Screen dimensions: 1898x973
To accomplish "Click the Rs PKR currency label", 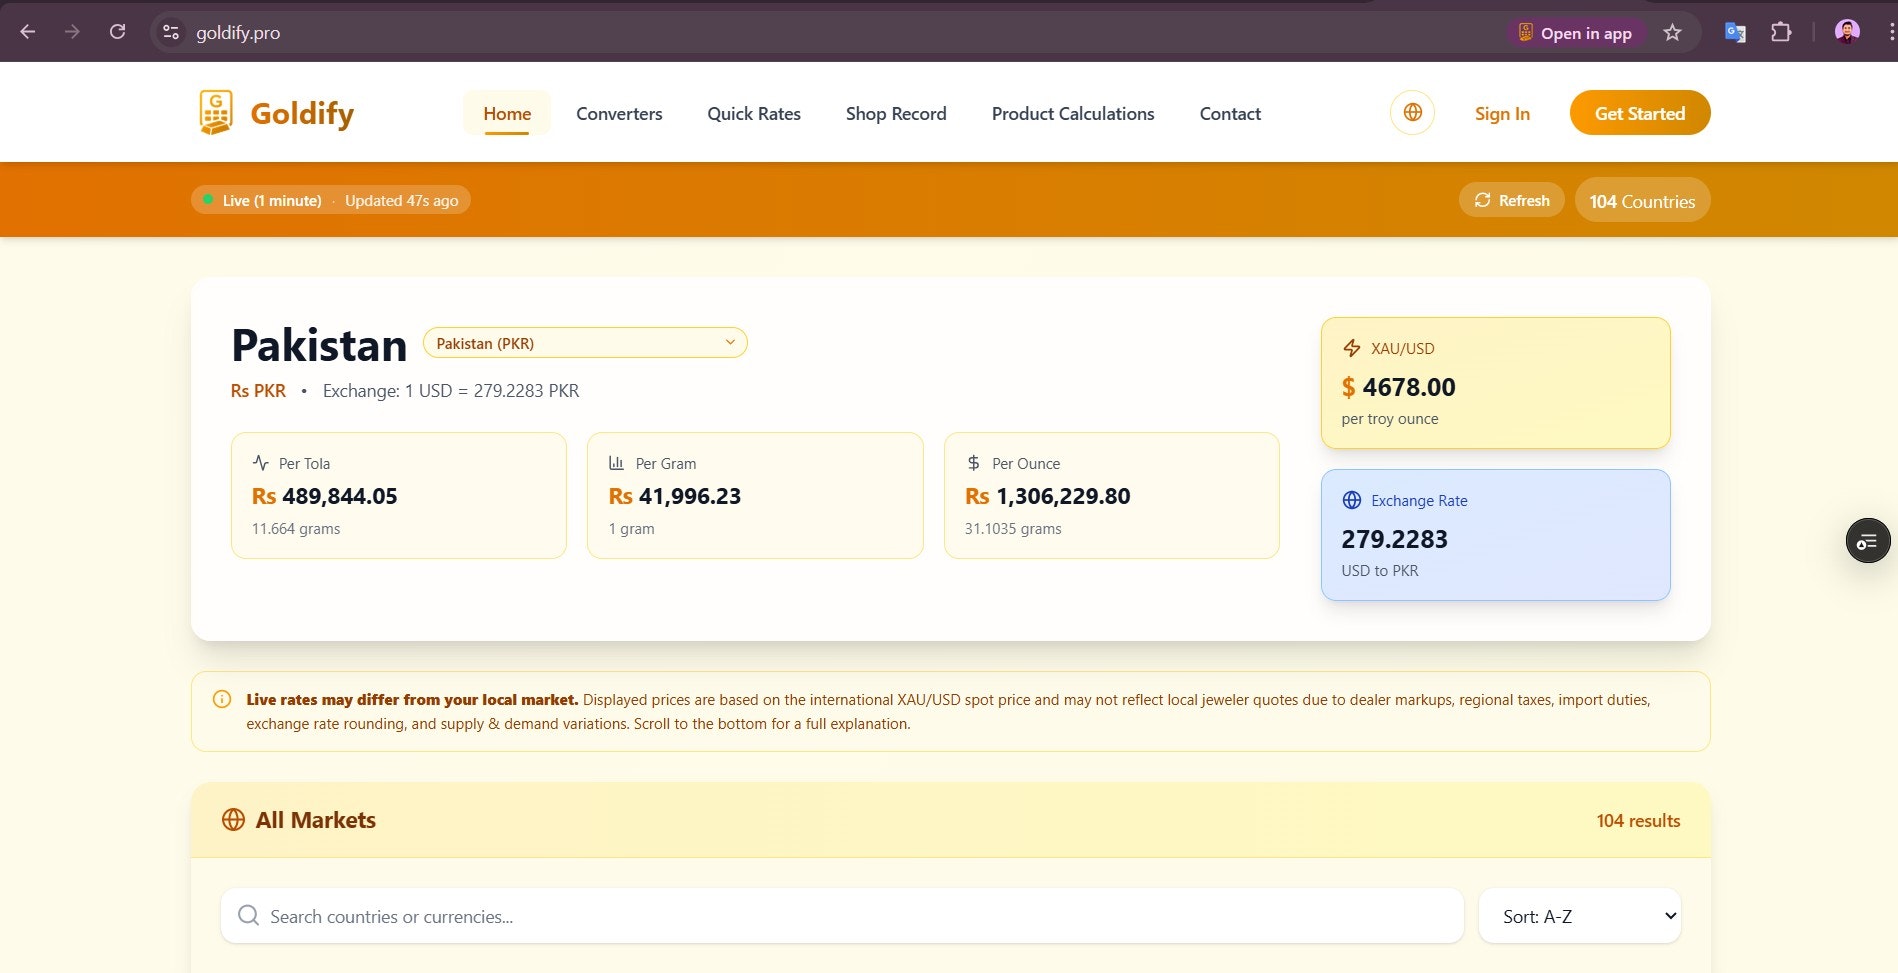I will [x=258, y=390].
